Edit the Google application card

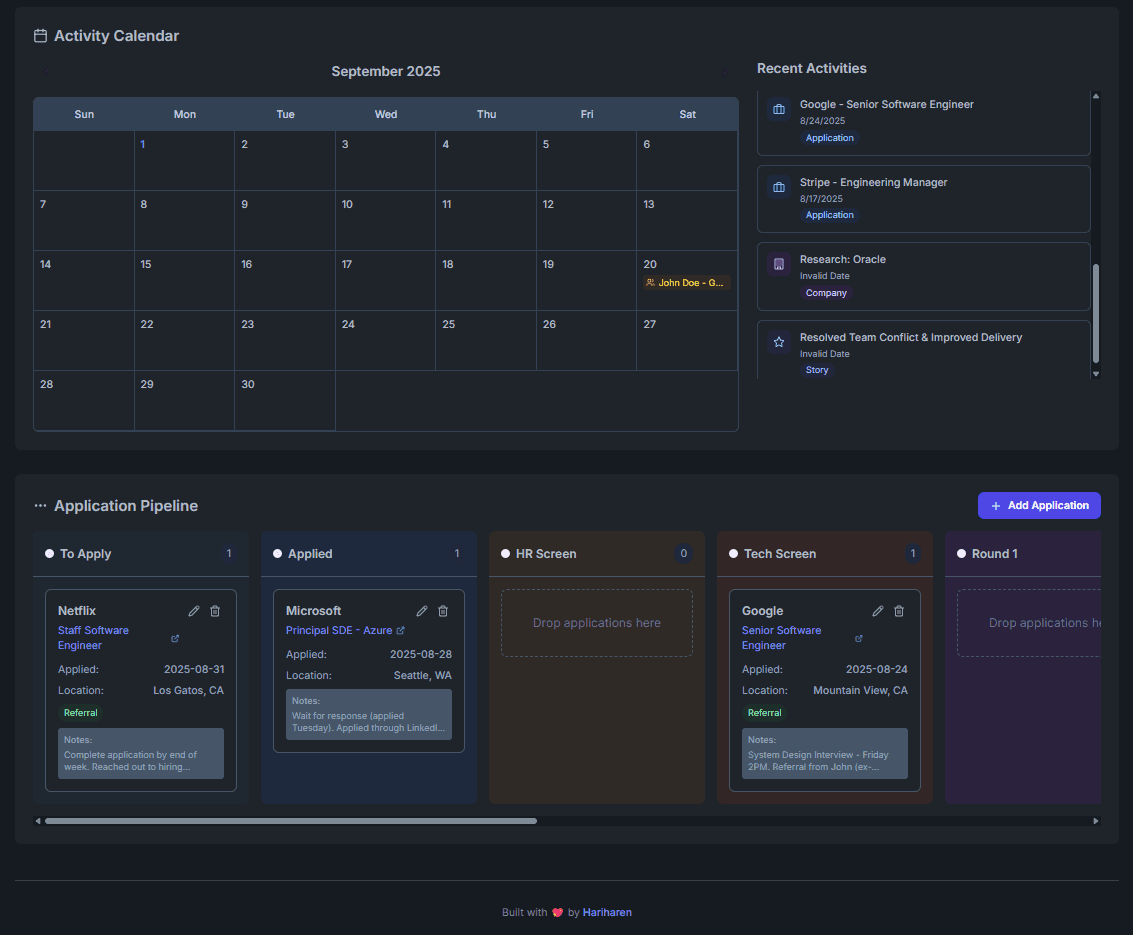click(878, 611)
